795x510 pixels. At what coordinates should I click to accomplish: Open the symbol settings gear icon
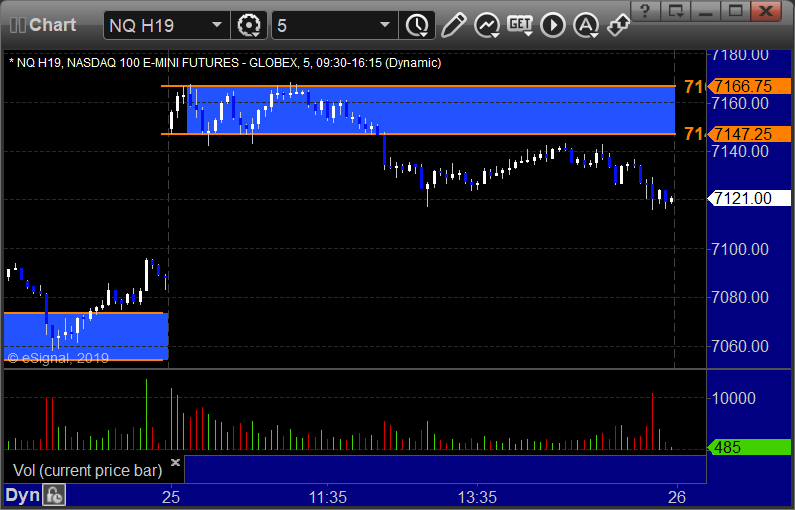[x=248, y=25]
